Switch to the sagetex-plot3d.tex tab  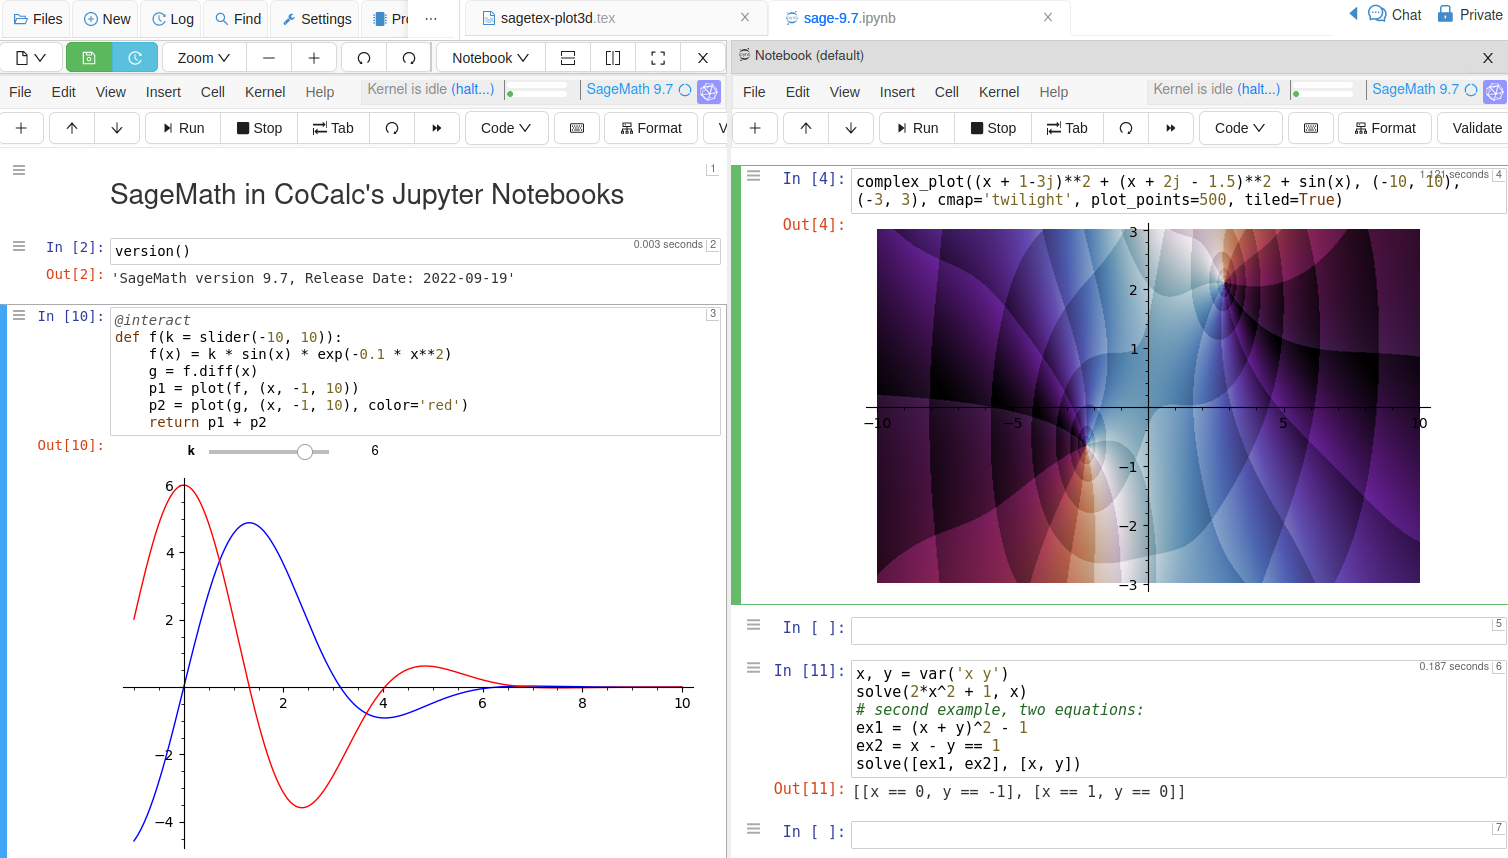tap(558, 18)
